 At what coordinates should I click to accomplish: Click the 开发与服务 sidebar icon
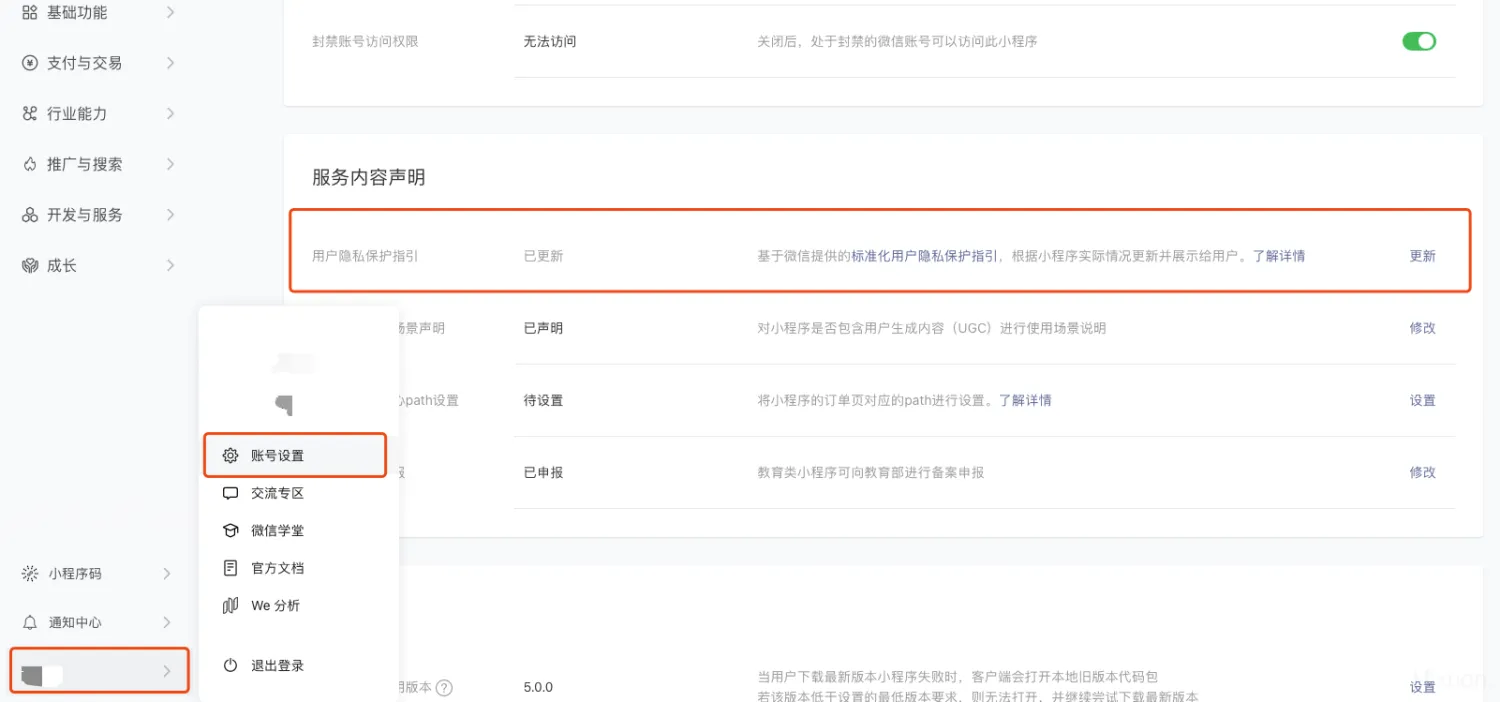[x=30, y=215]
